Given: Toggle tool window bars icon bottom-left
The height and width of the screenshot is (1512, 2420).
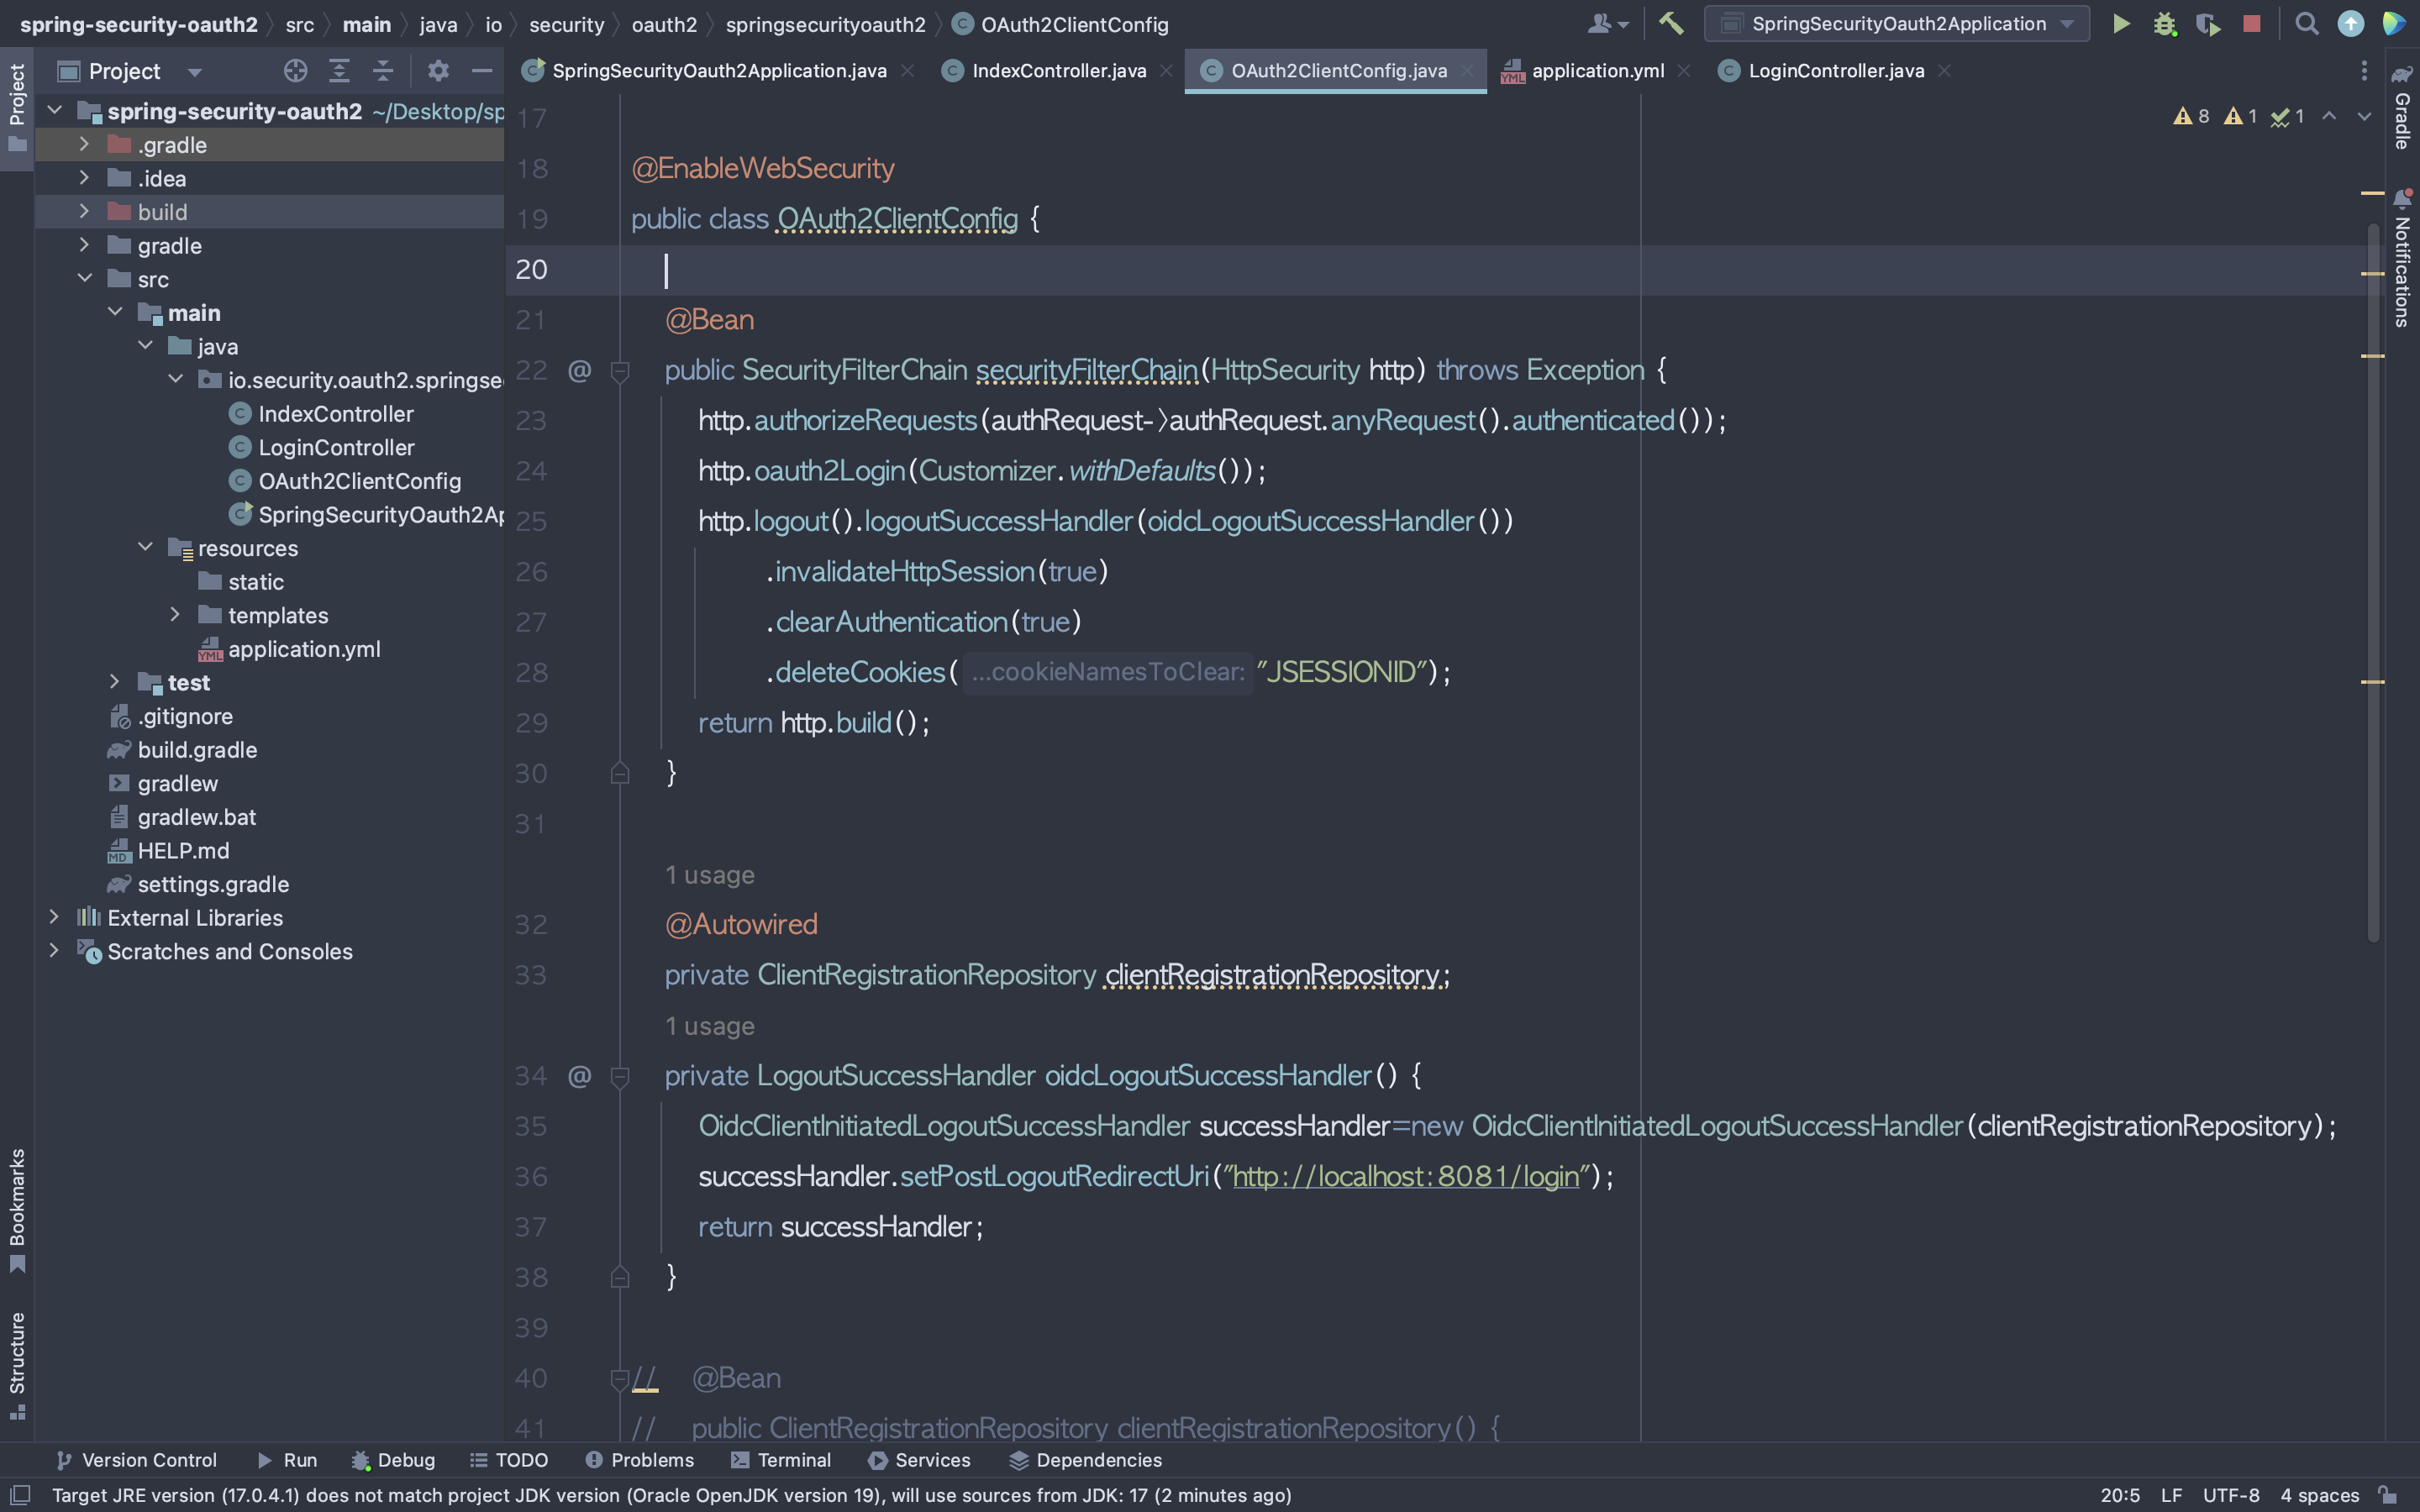Looking at the screenshot, I should tap(20, 1495).
